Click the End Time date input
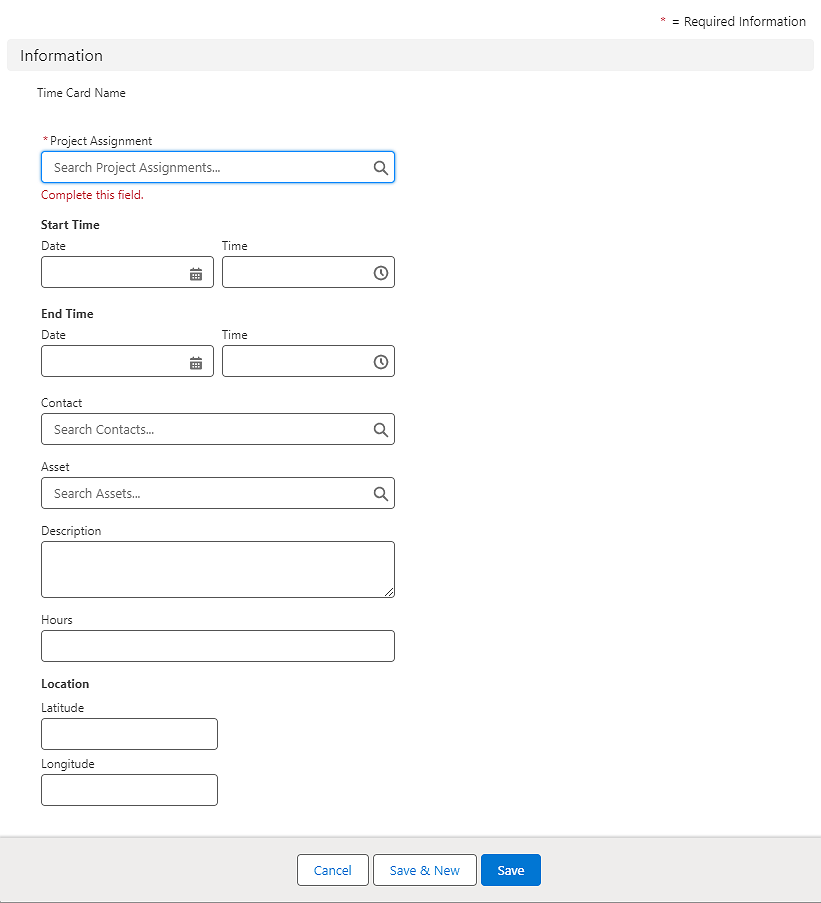 click(x=112, y=362)
